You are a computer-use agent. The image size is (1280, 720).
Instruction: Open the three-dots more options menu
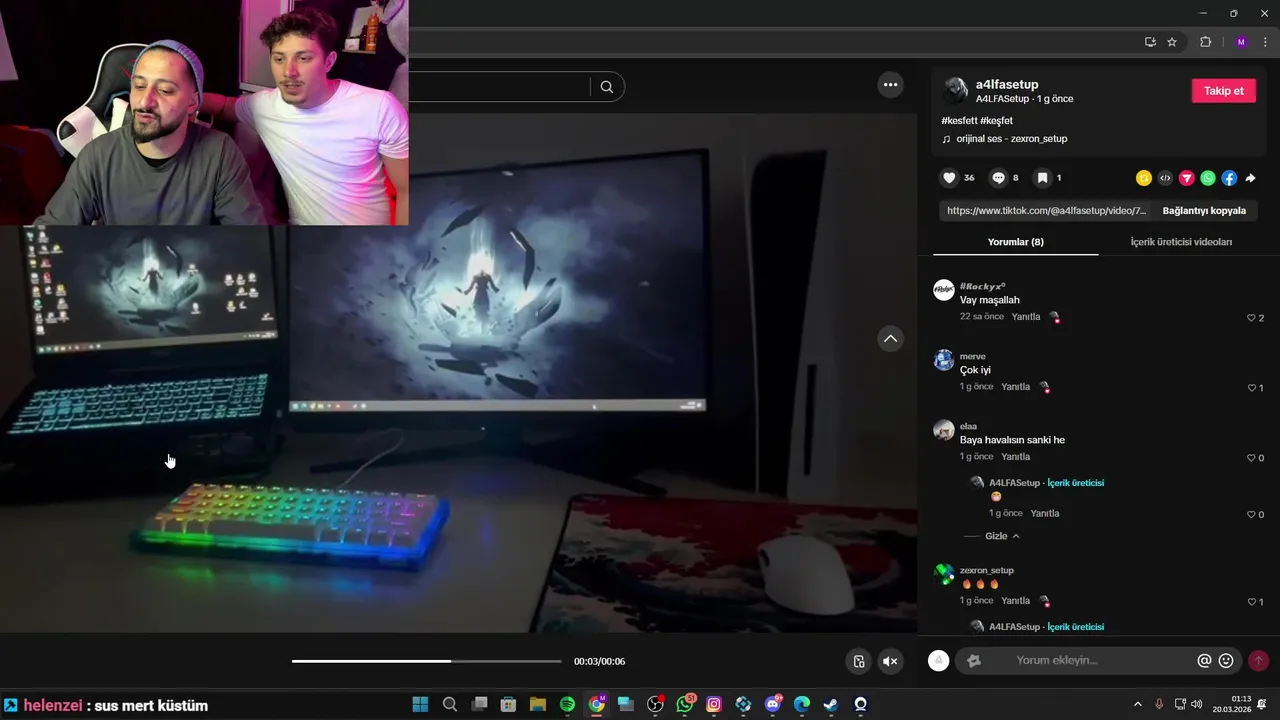[x=891, y=85]
